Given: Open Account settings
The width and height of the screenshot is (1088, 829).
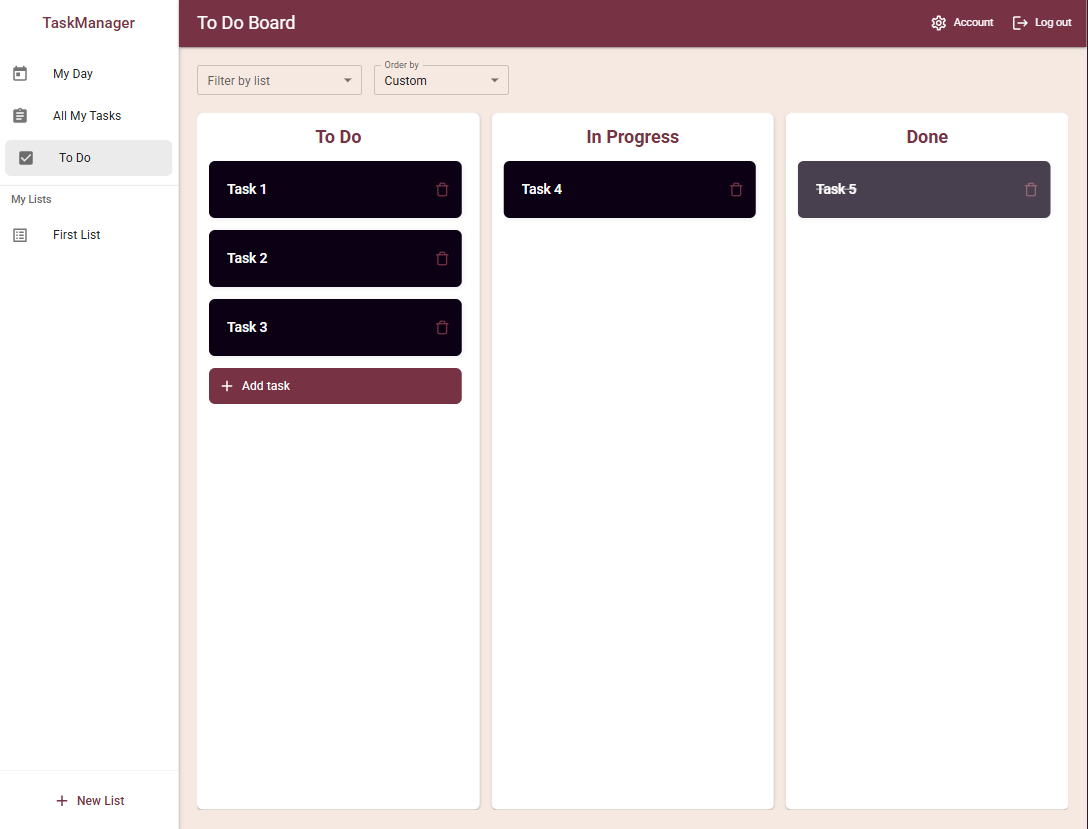Looking at the screenshot, I should tap(962, 23).
